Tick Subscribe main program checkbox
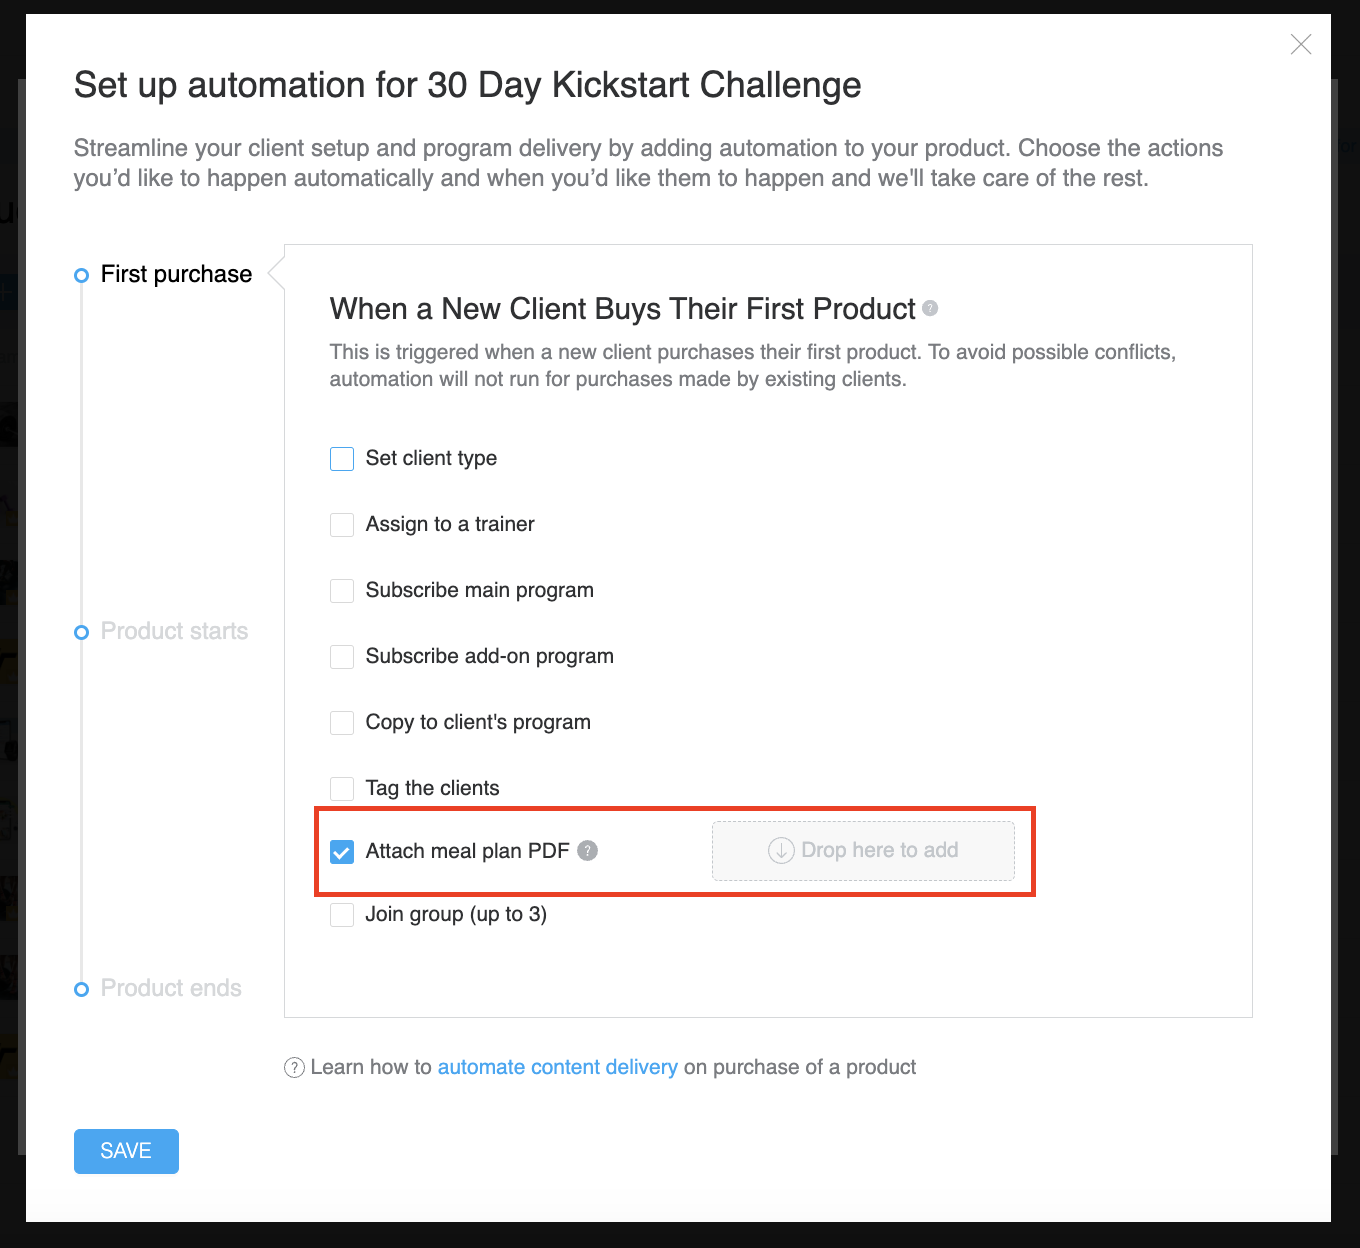The height and width of the screenshot is (1248, 1360). click(342, 591)
